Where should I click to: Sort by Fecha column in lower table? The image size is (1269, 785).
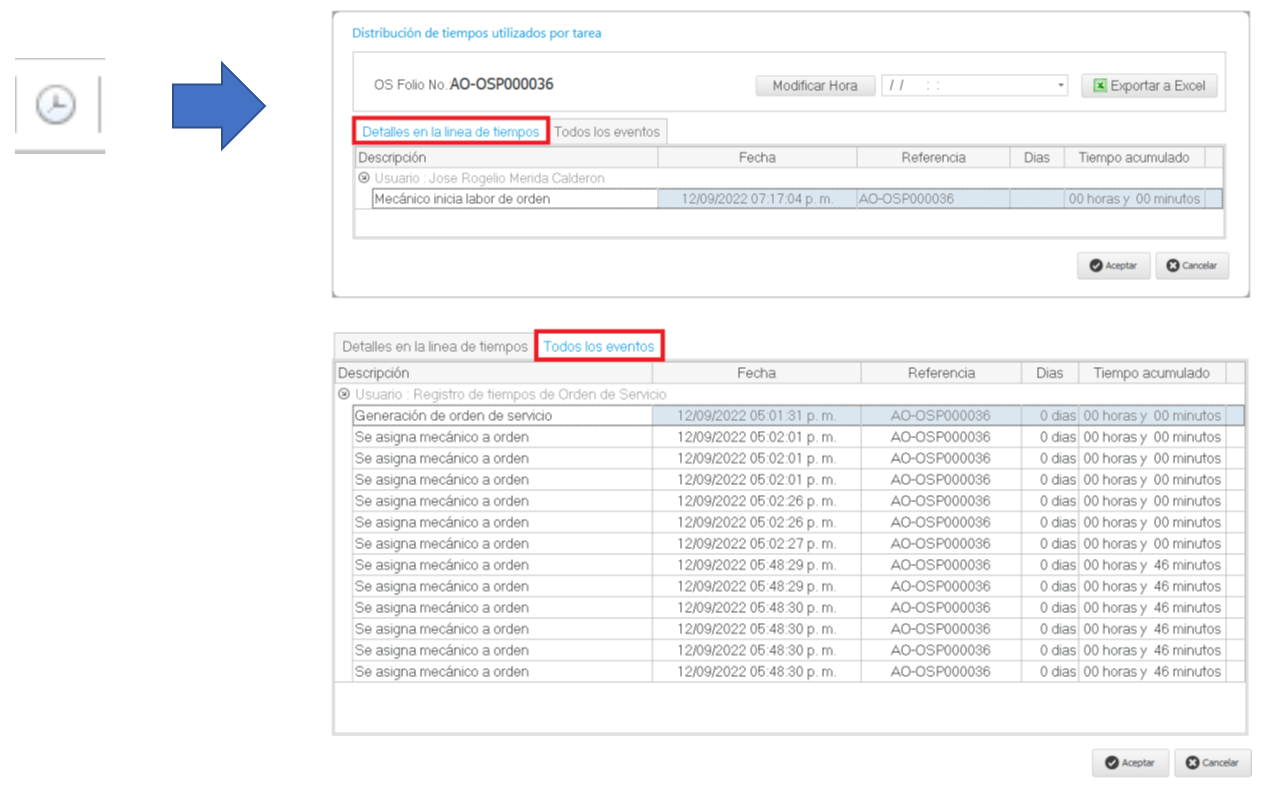[756, 373]
